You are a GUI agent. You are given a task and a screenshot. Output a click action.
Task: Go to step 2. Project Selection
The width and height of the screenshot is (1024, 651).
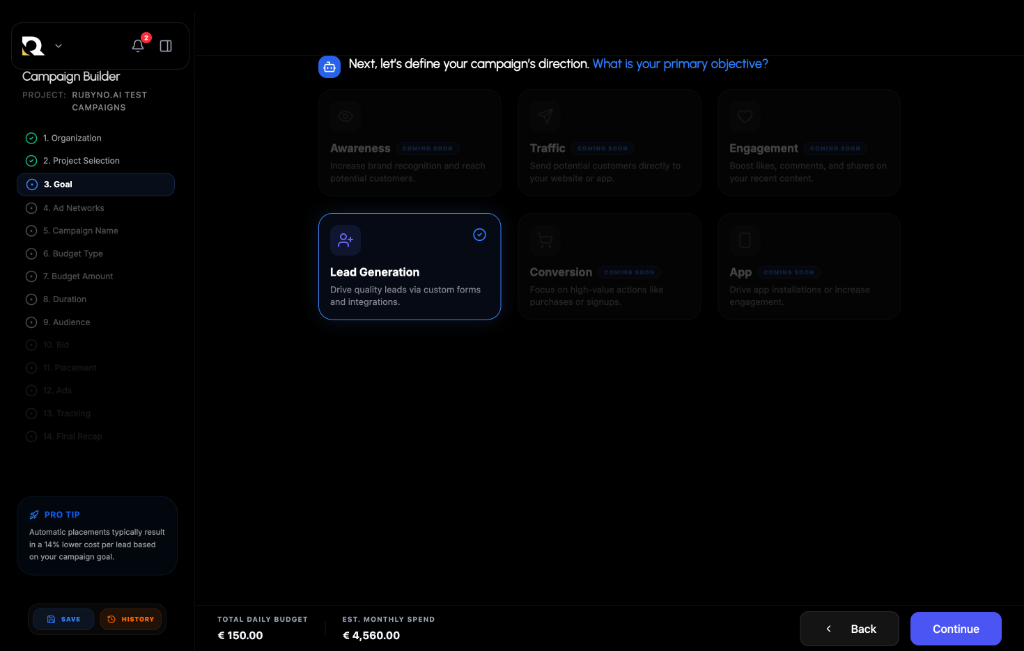pos(96,161)
